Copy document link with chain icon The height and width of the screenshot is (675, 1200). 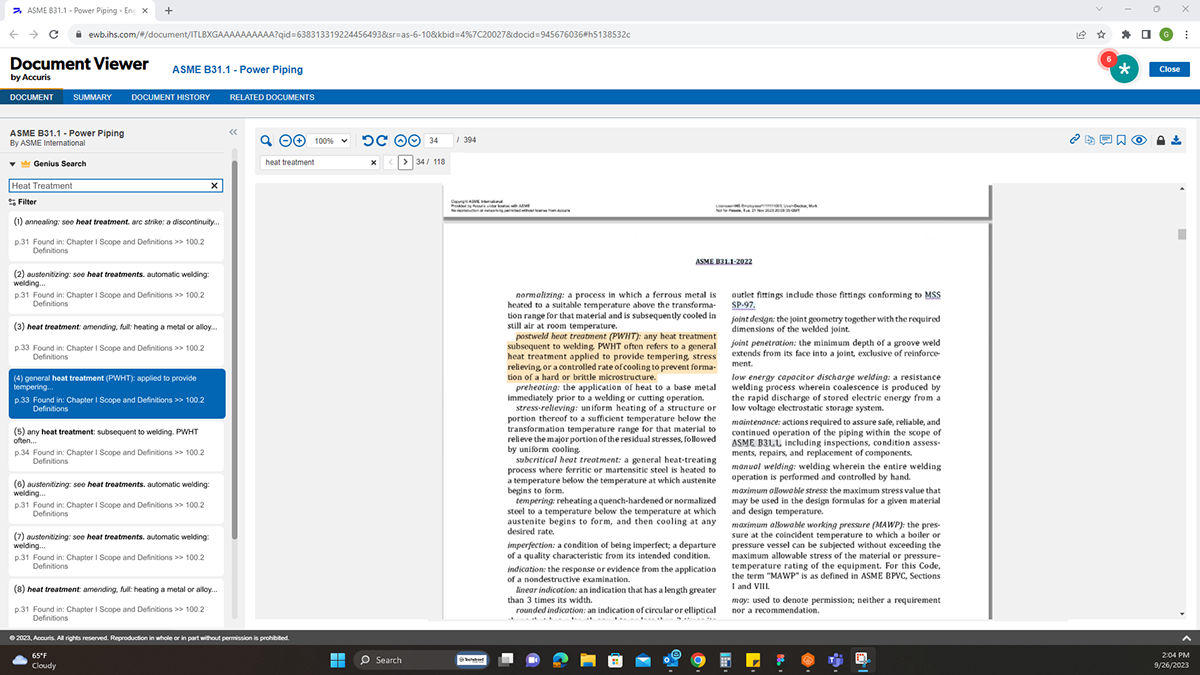[x=1075, y=140]
